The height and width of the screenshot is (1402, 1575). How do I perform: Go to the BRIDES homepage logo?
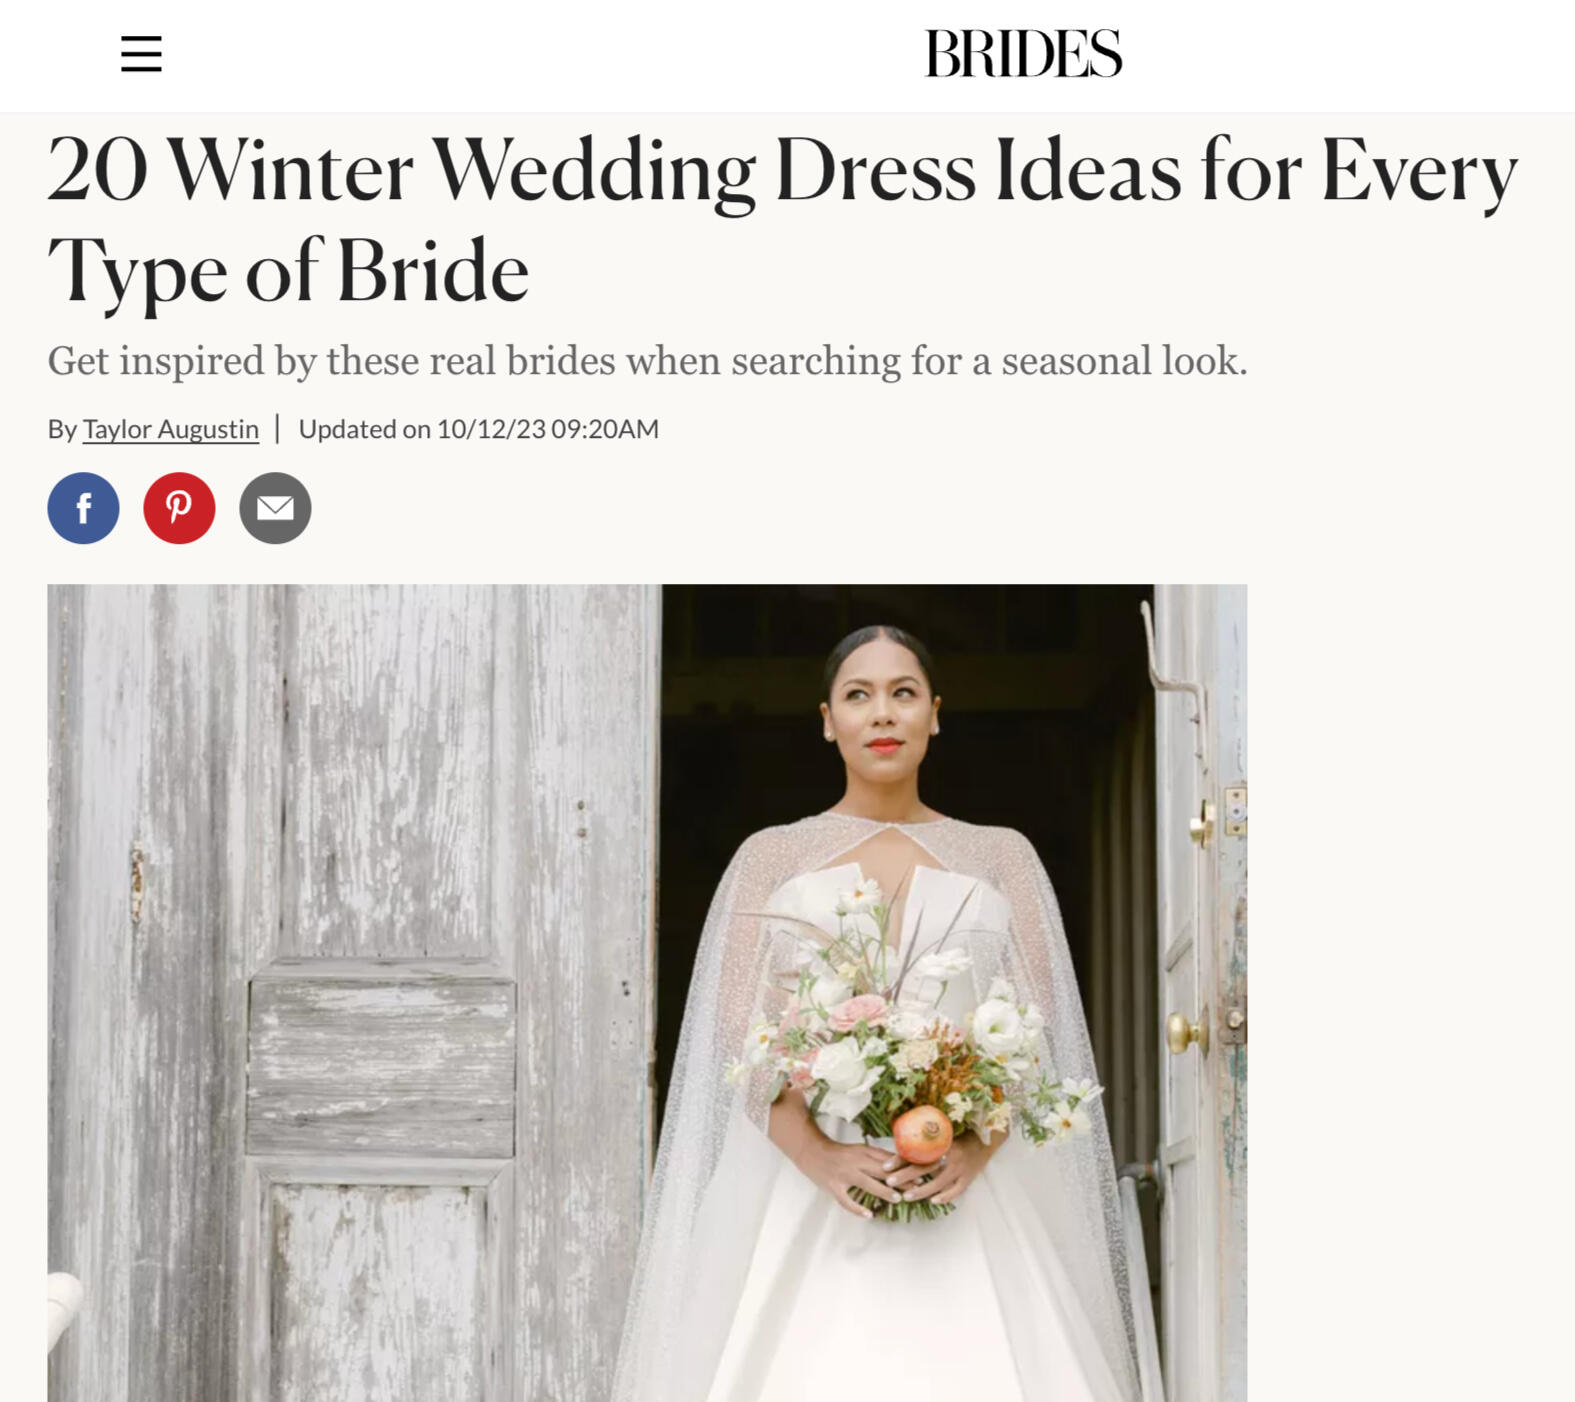pyautogui.click(x=1023, y=54)
